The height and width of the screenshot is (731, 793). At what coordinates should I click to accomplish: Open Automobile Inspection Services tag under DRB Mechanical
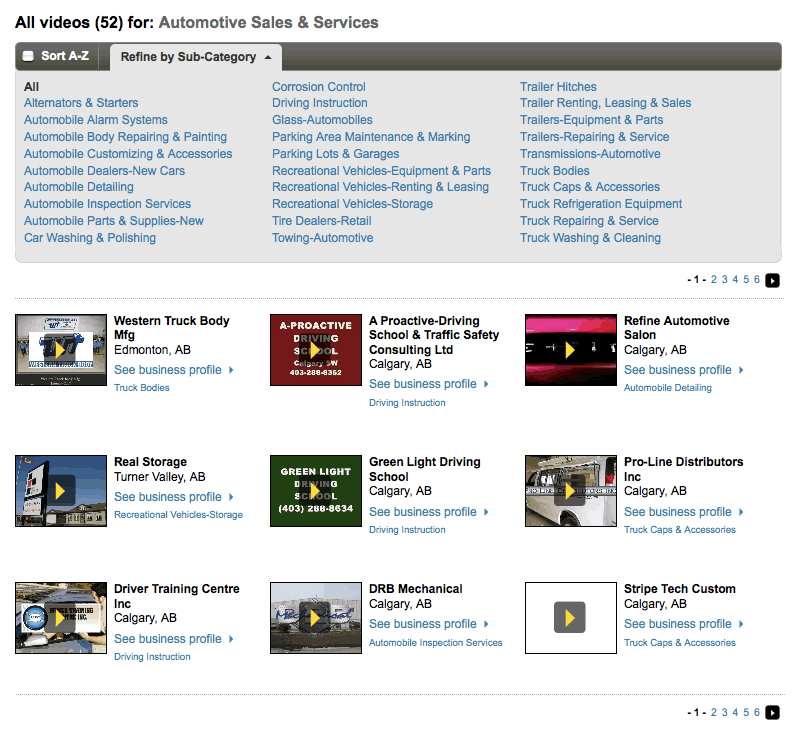point(435,642)
